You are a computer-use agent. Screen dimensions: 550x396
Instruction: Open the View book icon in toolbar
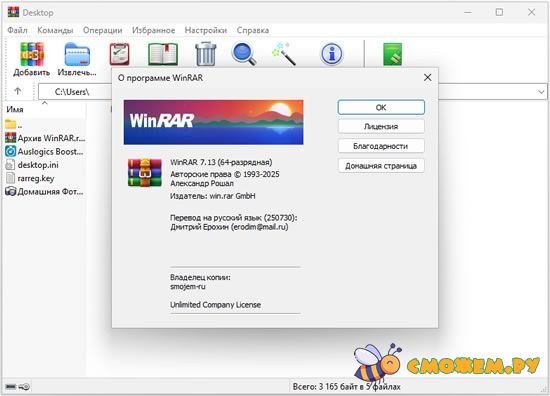pyautogui.click(x=163, y=54)
